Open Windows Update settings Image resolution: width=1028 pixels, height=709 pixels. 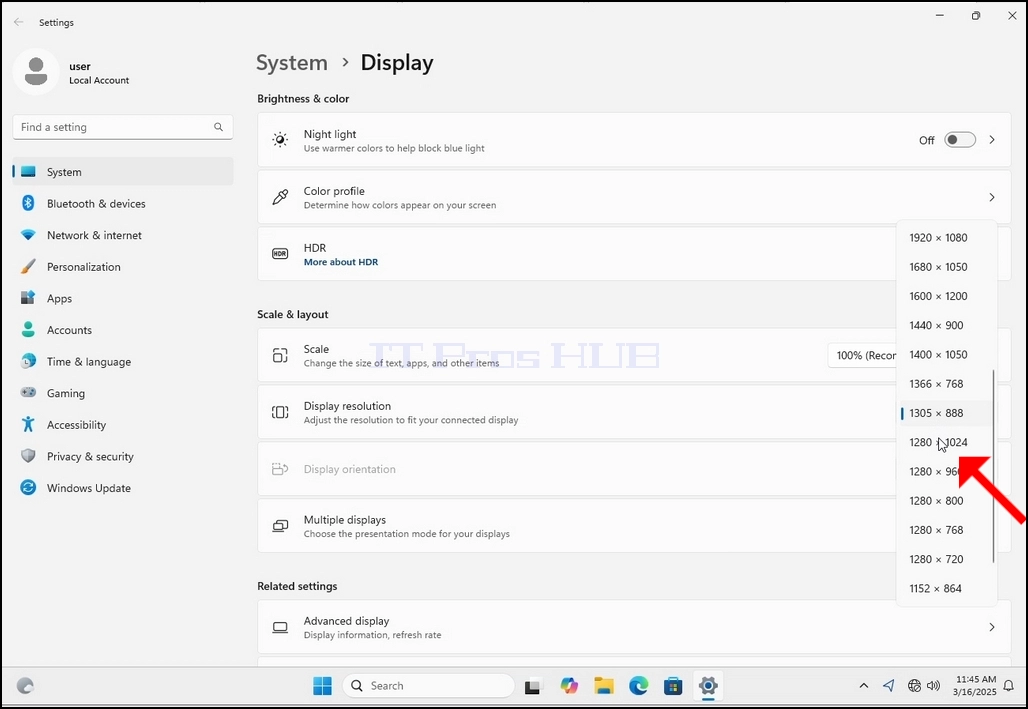pos(123,488)
